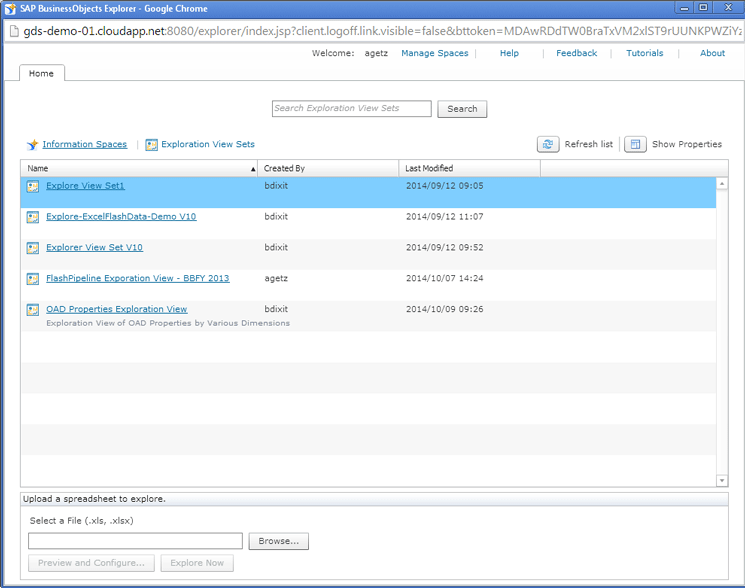Click the Information Spaces star icon

32,145
